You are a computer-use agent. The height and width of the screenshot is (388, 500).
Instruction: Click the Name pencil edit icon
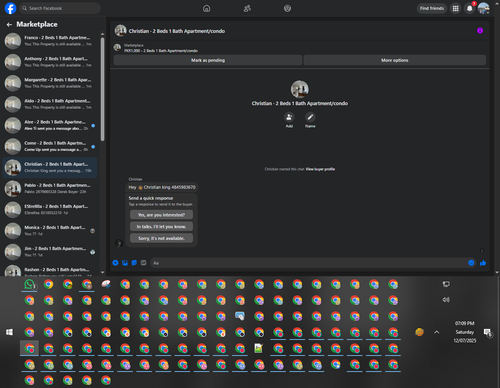point(310,117)
